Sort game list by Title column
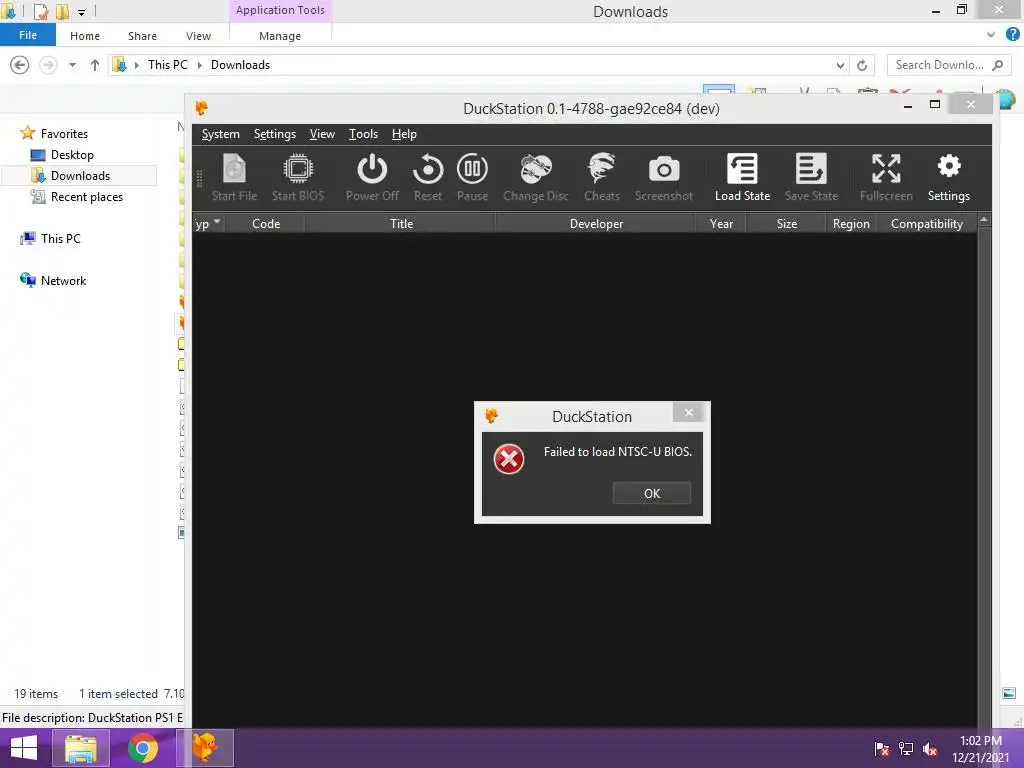The image size is (1024, 768). (x=401, y=223)
